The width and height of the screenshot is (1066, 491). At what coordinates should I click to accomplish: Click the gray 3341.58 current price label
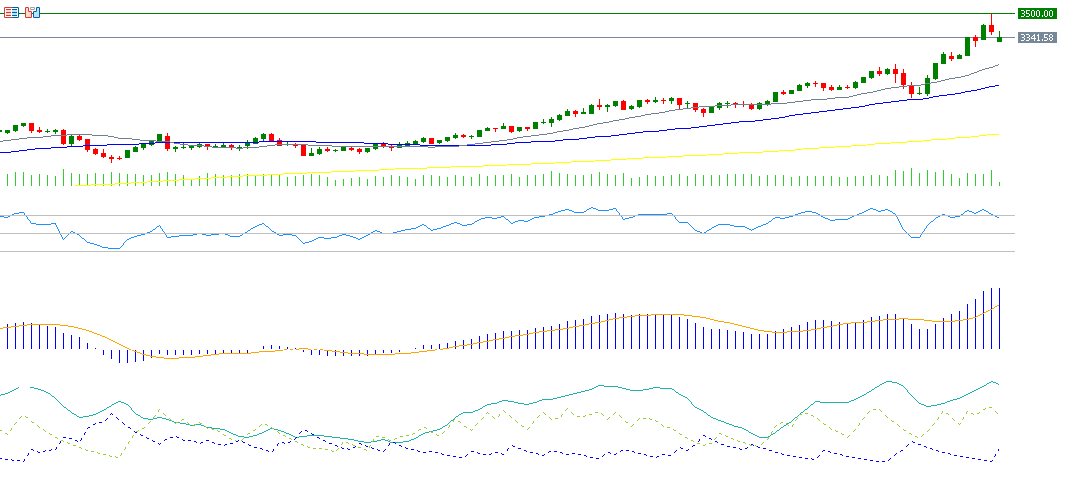pyautogui.click(x=1036, y=38)
